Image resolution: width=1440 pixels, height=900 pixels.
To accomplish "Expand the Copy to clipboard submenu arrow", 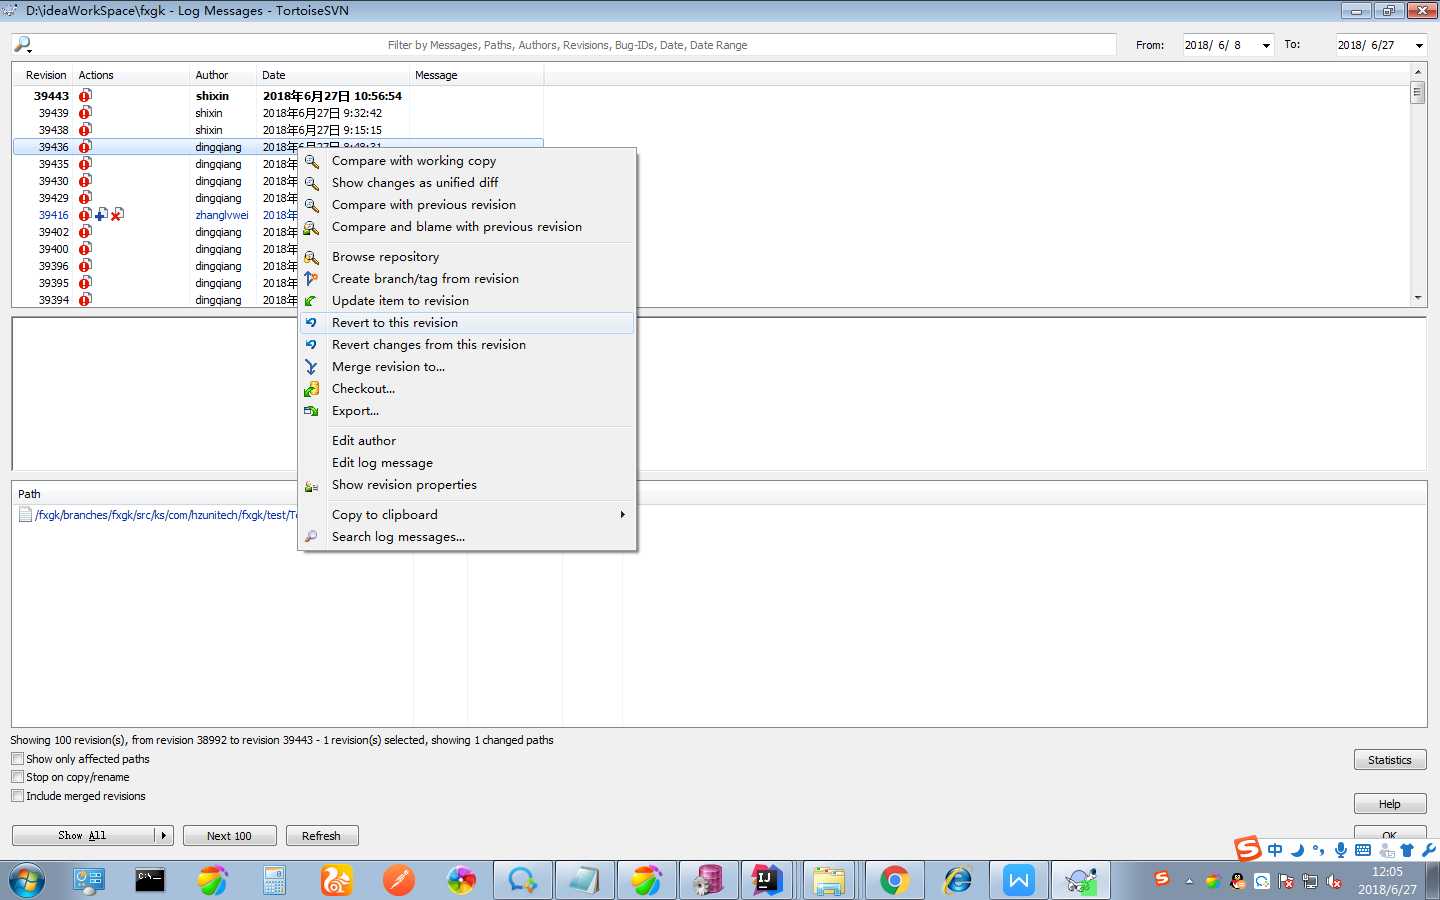I will [x=622, y=515].
